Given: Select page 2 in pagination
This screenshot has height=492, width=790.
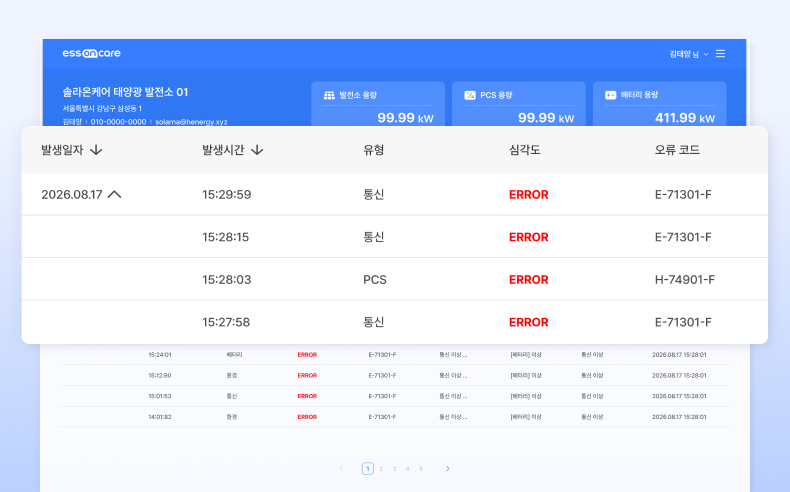Looking at the screenshot, I should pos(381,469).
